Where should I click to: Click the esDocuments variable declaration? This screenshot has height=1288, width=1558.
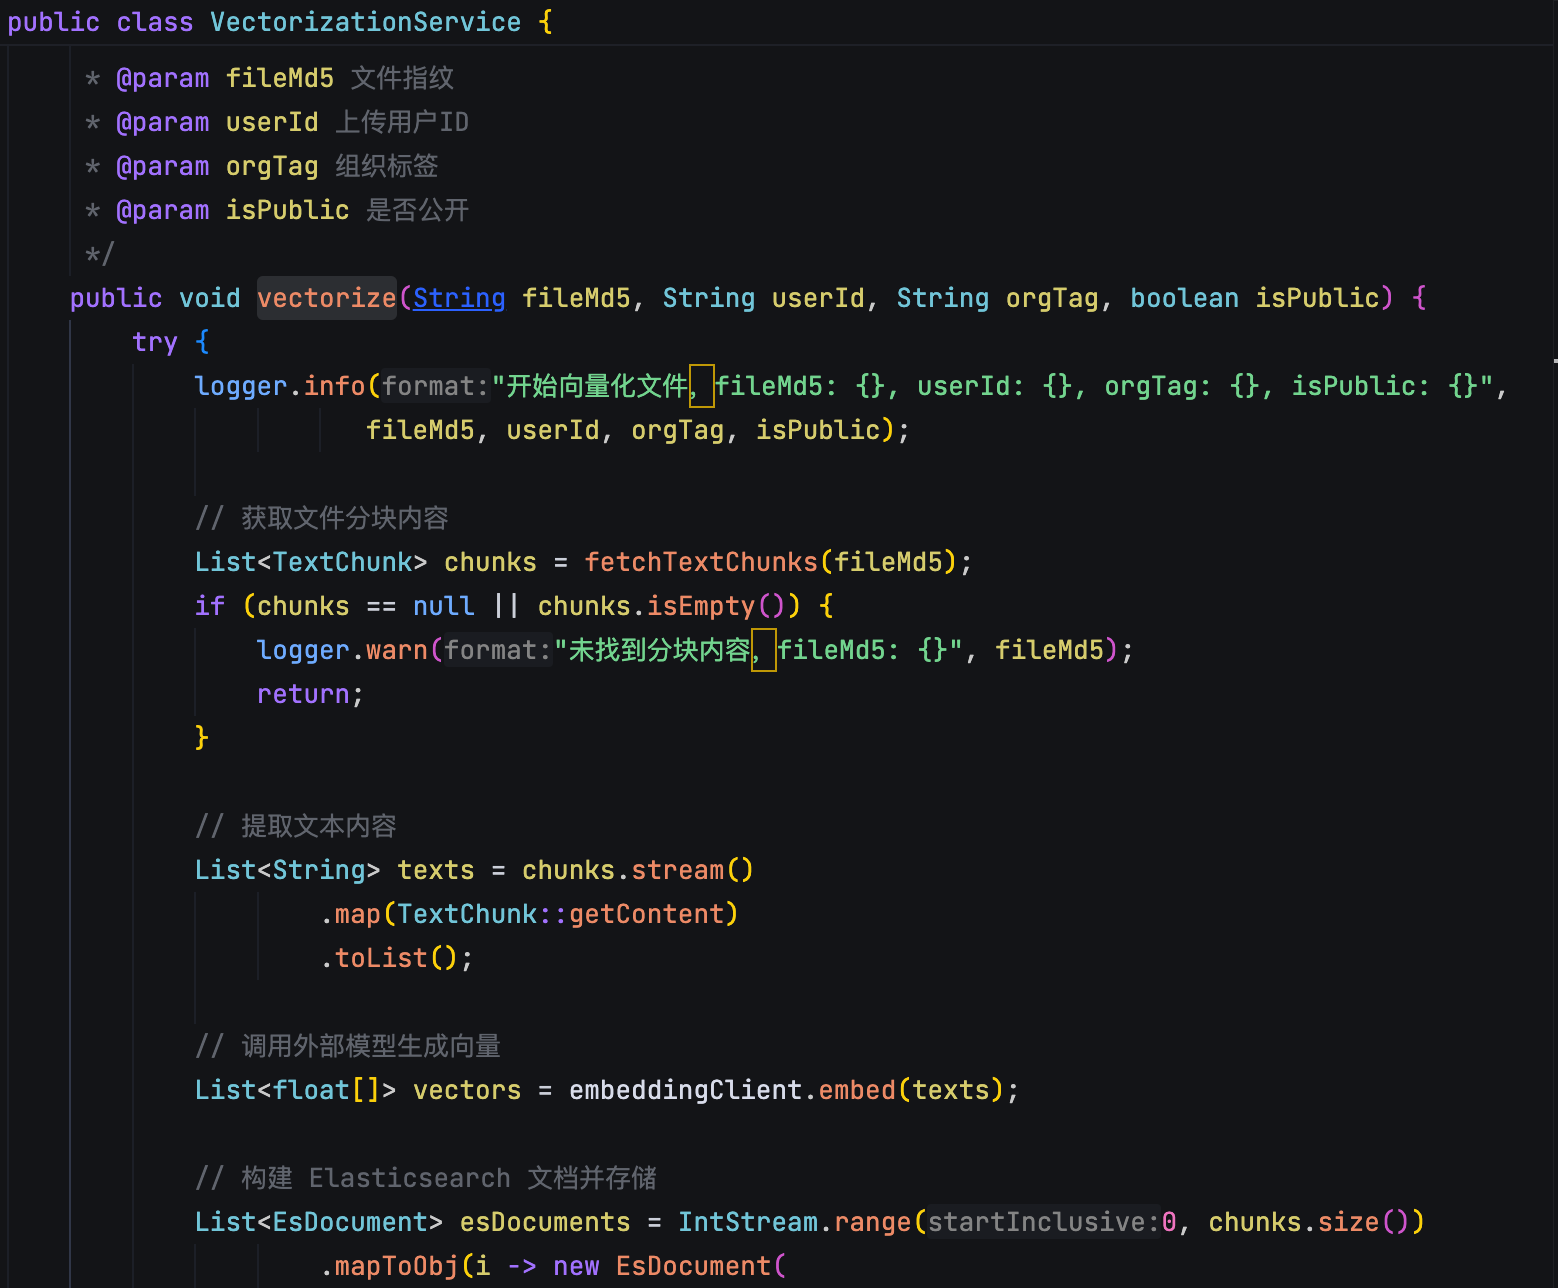(545, 1222)
